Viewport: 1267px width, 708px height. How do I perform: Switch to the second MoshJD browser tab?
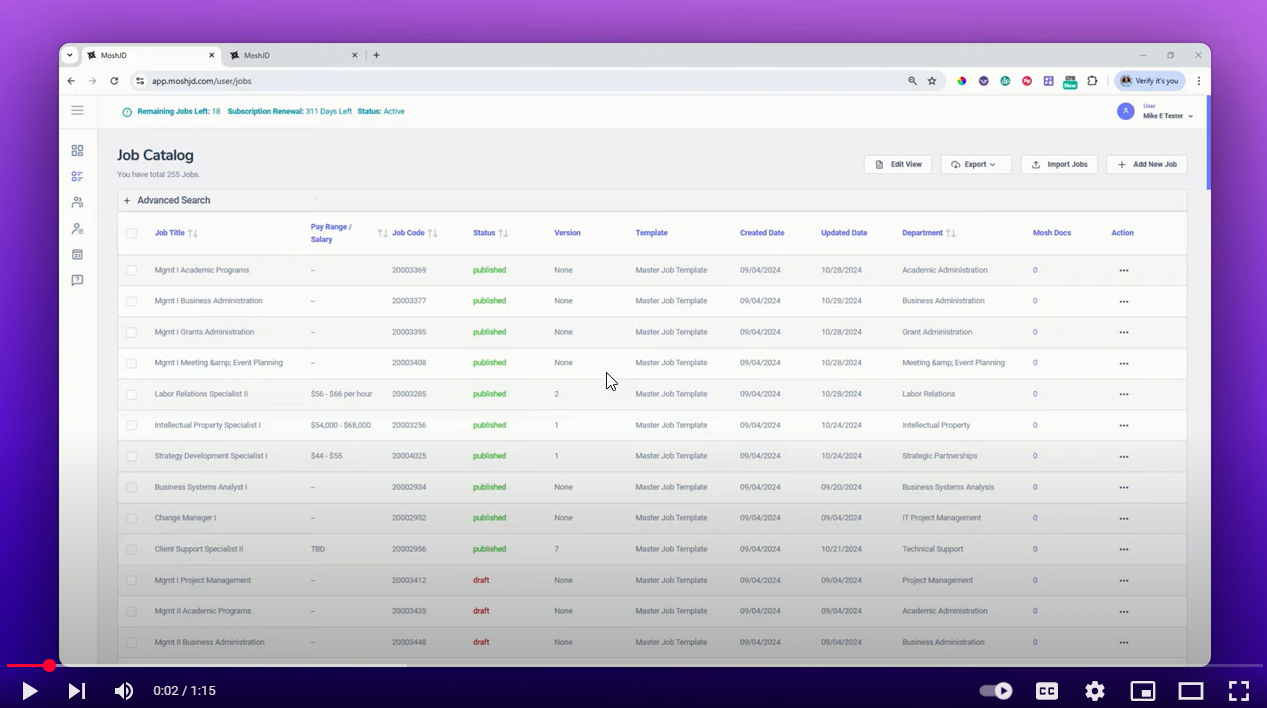[x=290, y=55]
